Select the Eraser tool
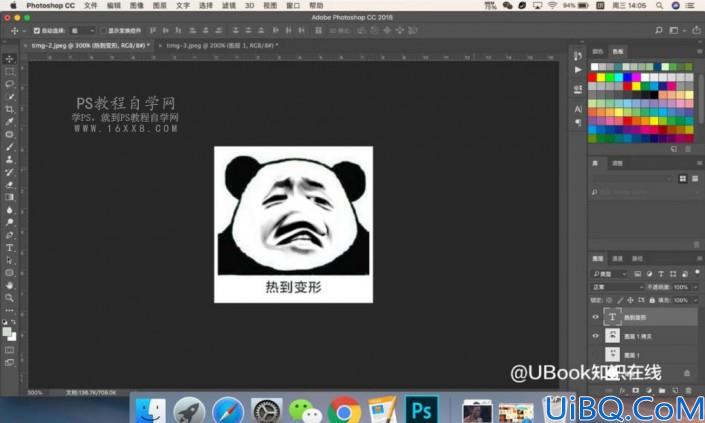705x423 pixels. [x=9, y=185]
